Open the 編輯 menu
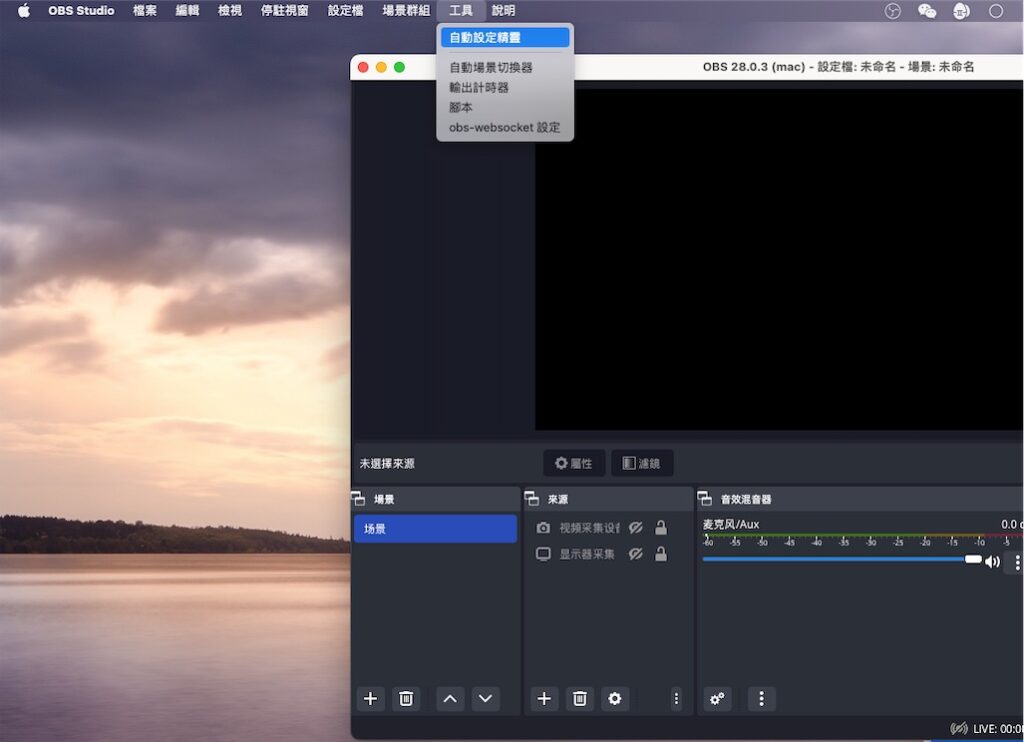Viewport: 1024px width, 742px height. pyautogui.click(x=187, y=10)
